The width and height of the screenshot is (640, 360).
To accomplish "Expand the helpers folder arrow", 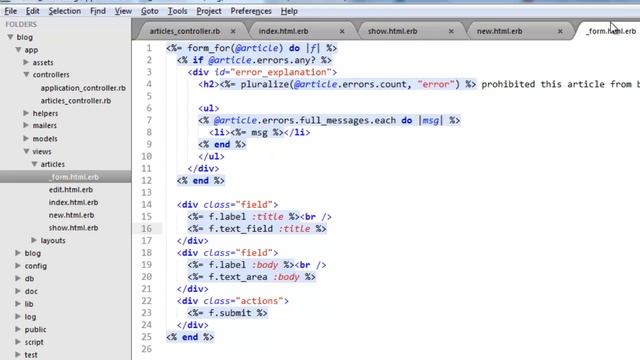I will 26,113.
